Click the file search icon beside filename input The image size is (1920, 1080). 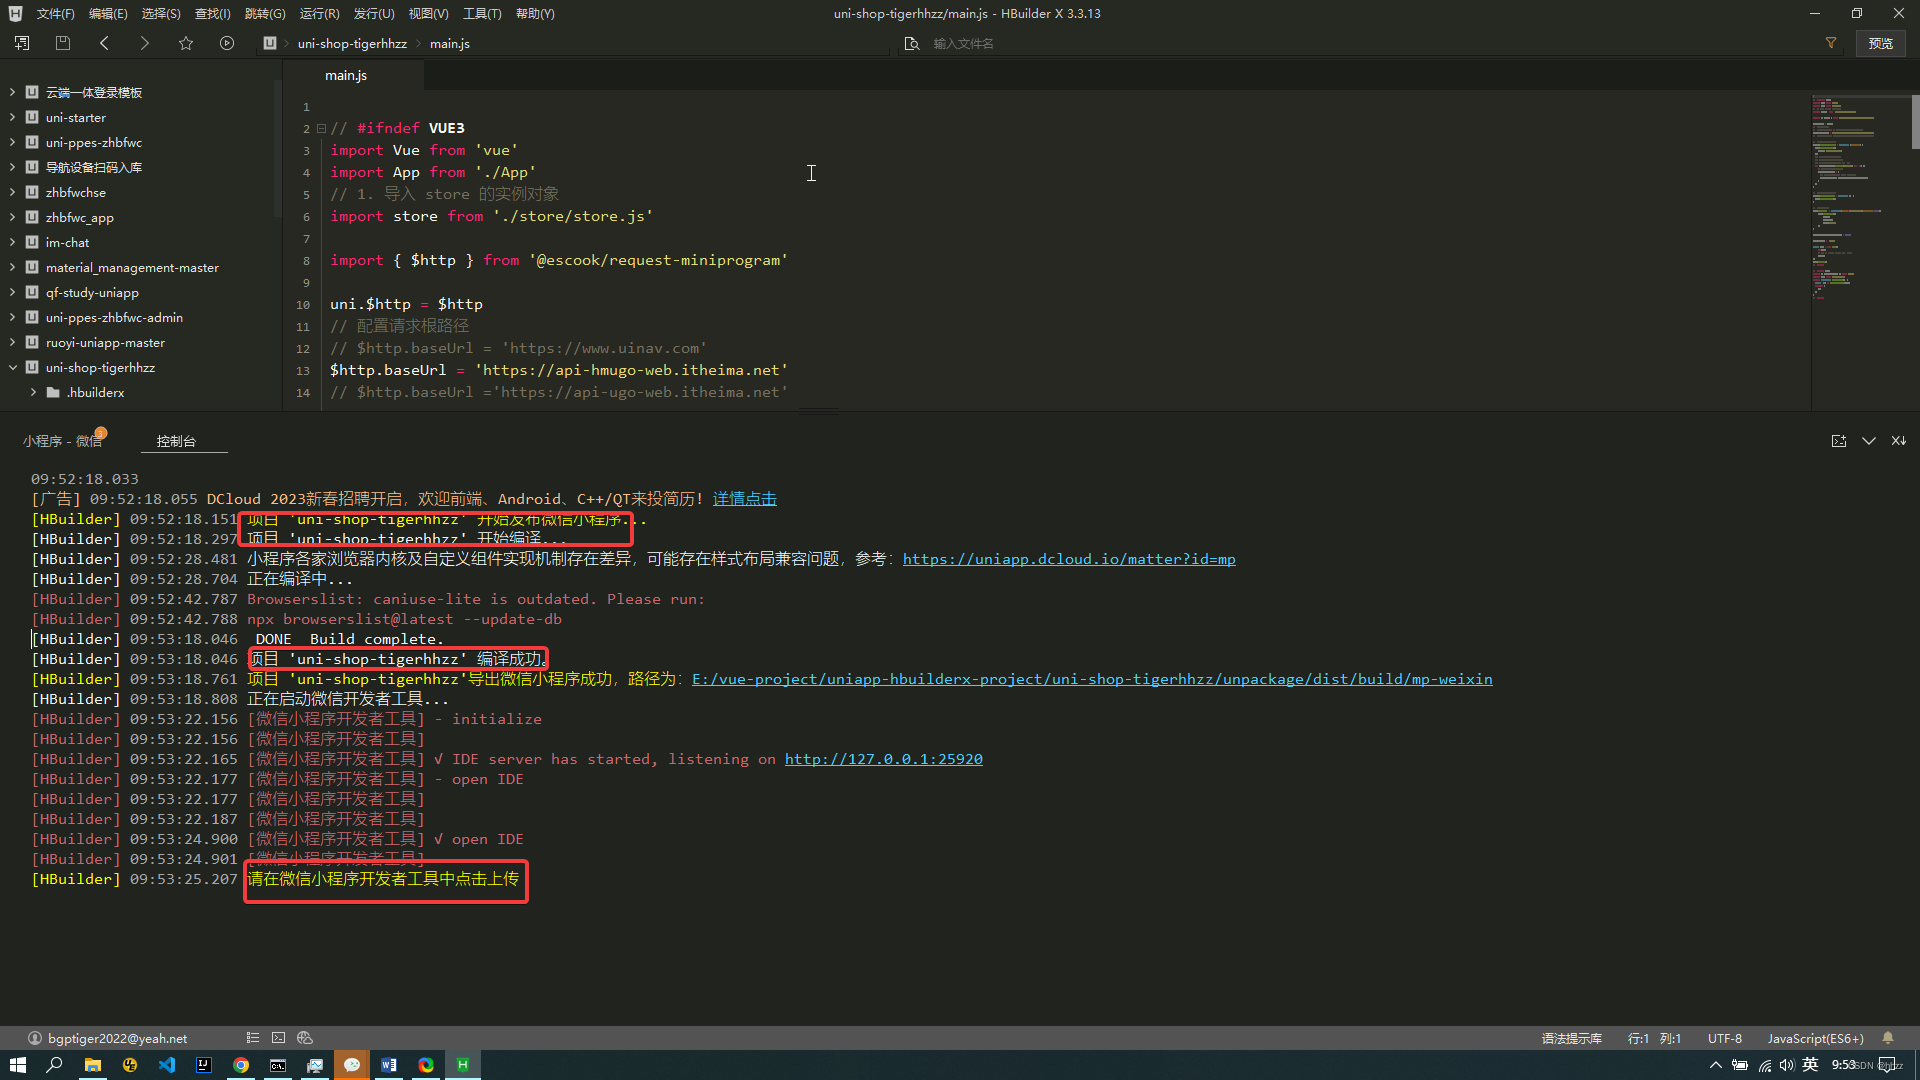click(x=911, y=43)
